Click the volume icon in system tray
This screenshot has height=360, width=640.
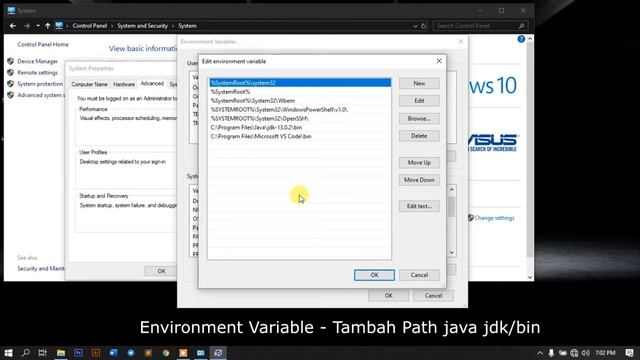click(x=586, y=353)
